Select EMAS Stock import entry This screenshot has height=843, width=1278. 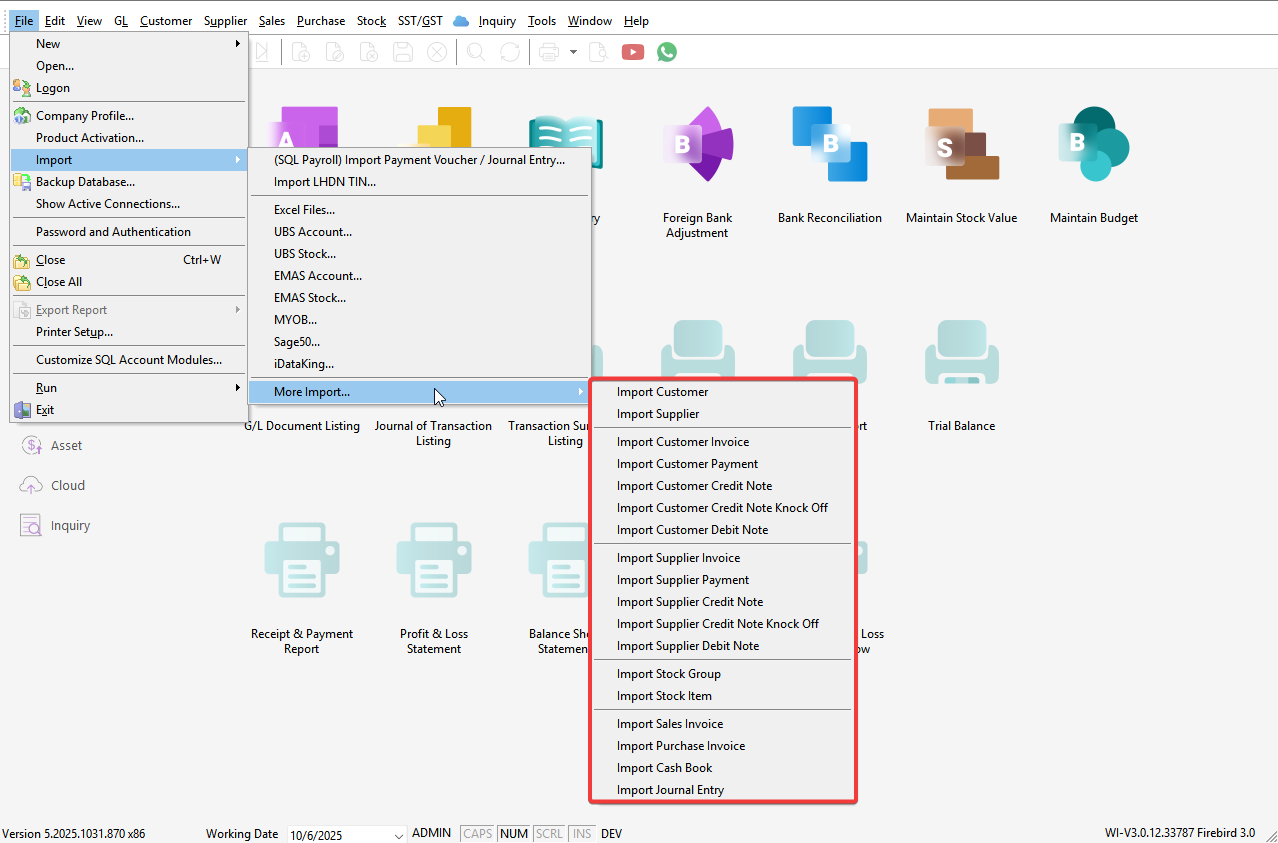(419, 298)
